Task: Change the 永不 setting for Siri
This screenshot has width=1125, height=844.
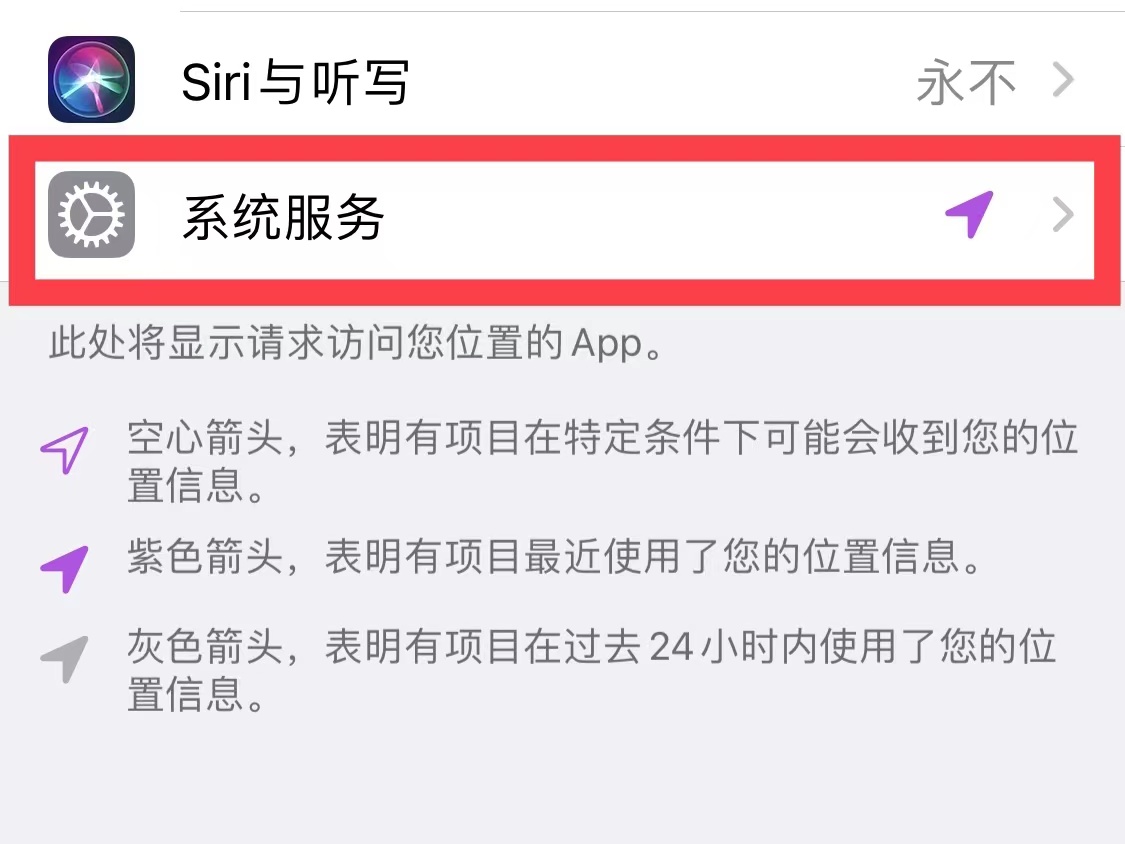Action: (x=966, y=82)
